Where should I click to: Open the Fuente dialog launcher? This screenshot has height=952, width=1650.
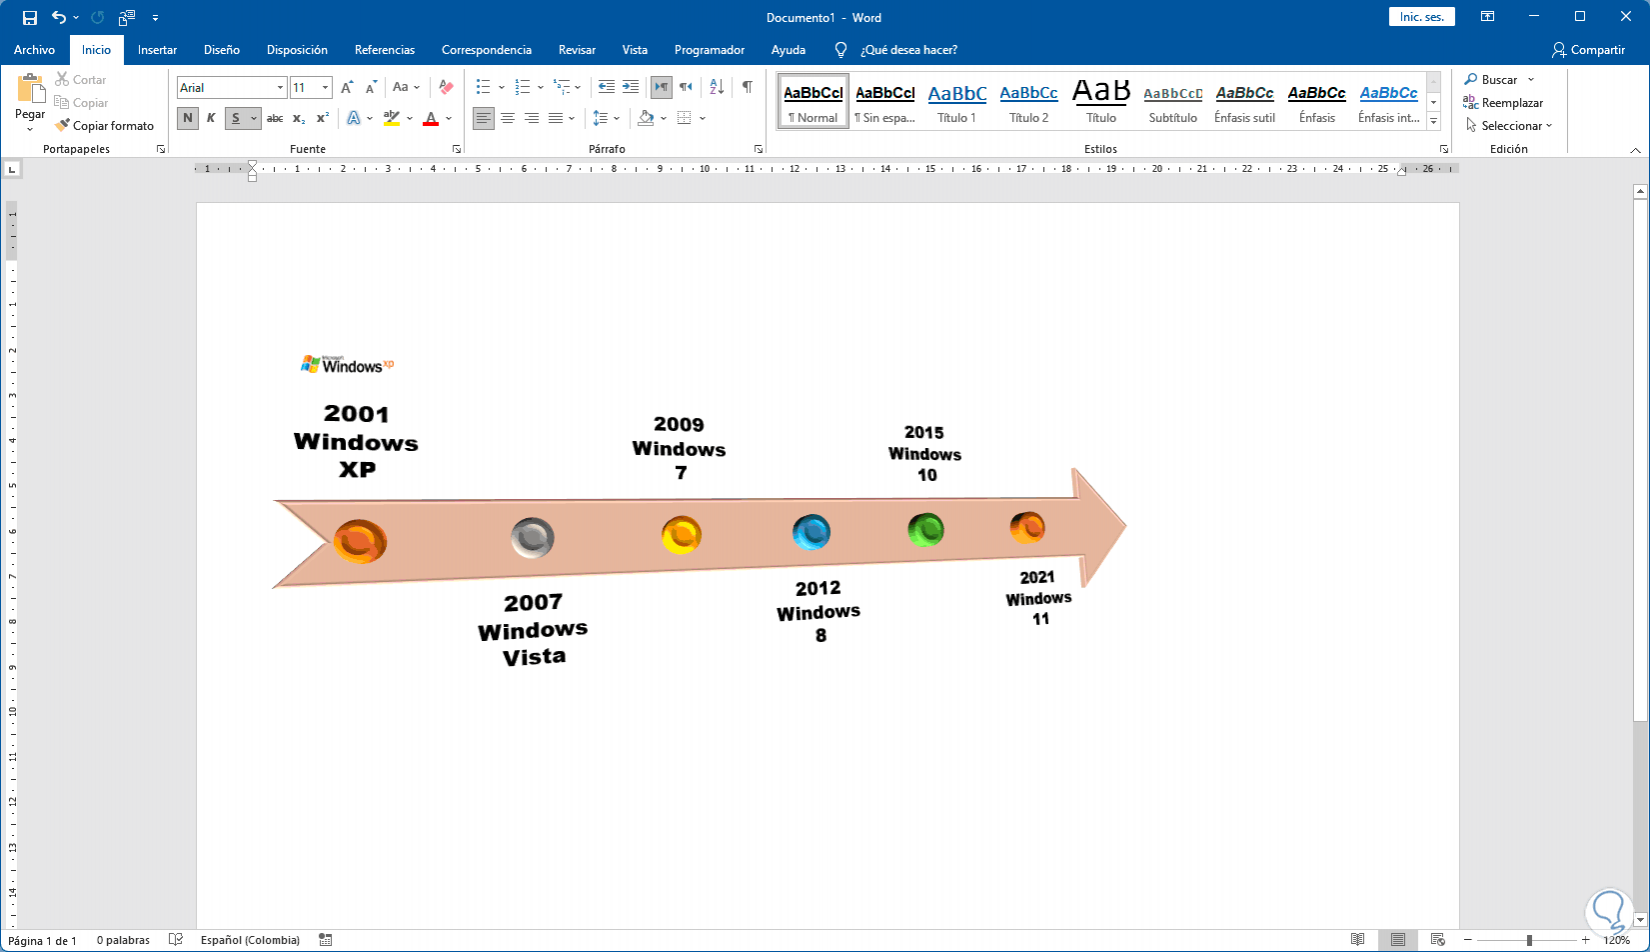coord(457,149)
